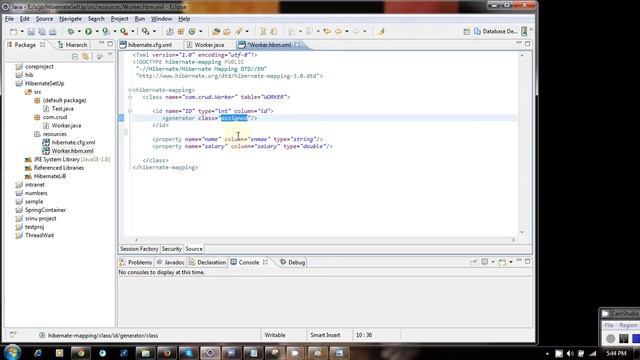This screenshot has height=360, width=640.
Task: Switch to the Declaration view tab
Action: point(207,262)
